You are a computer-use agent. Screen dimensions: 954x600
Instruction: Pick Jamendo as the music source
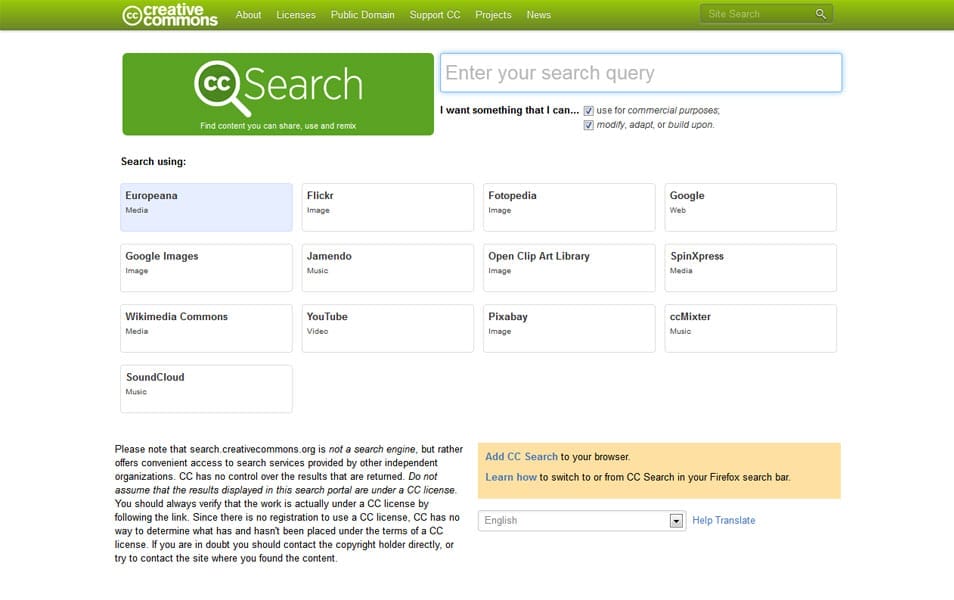[x=387, y=267]
